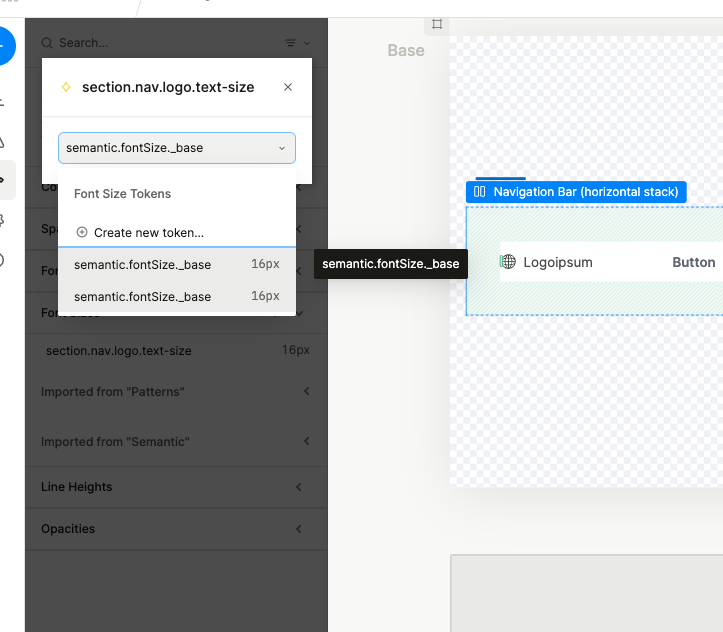Click the blue add button in the sidebar
Screen dimensions: 723x632
point(4,46)
